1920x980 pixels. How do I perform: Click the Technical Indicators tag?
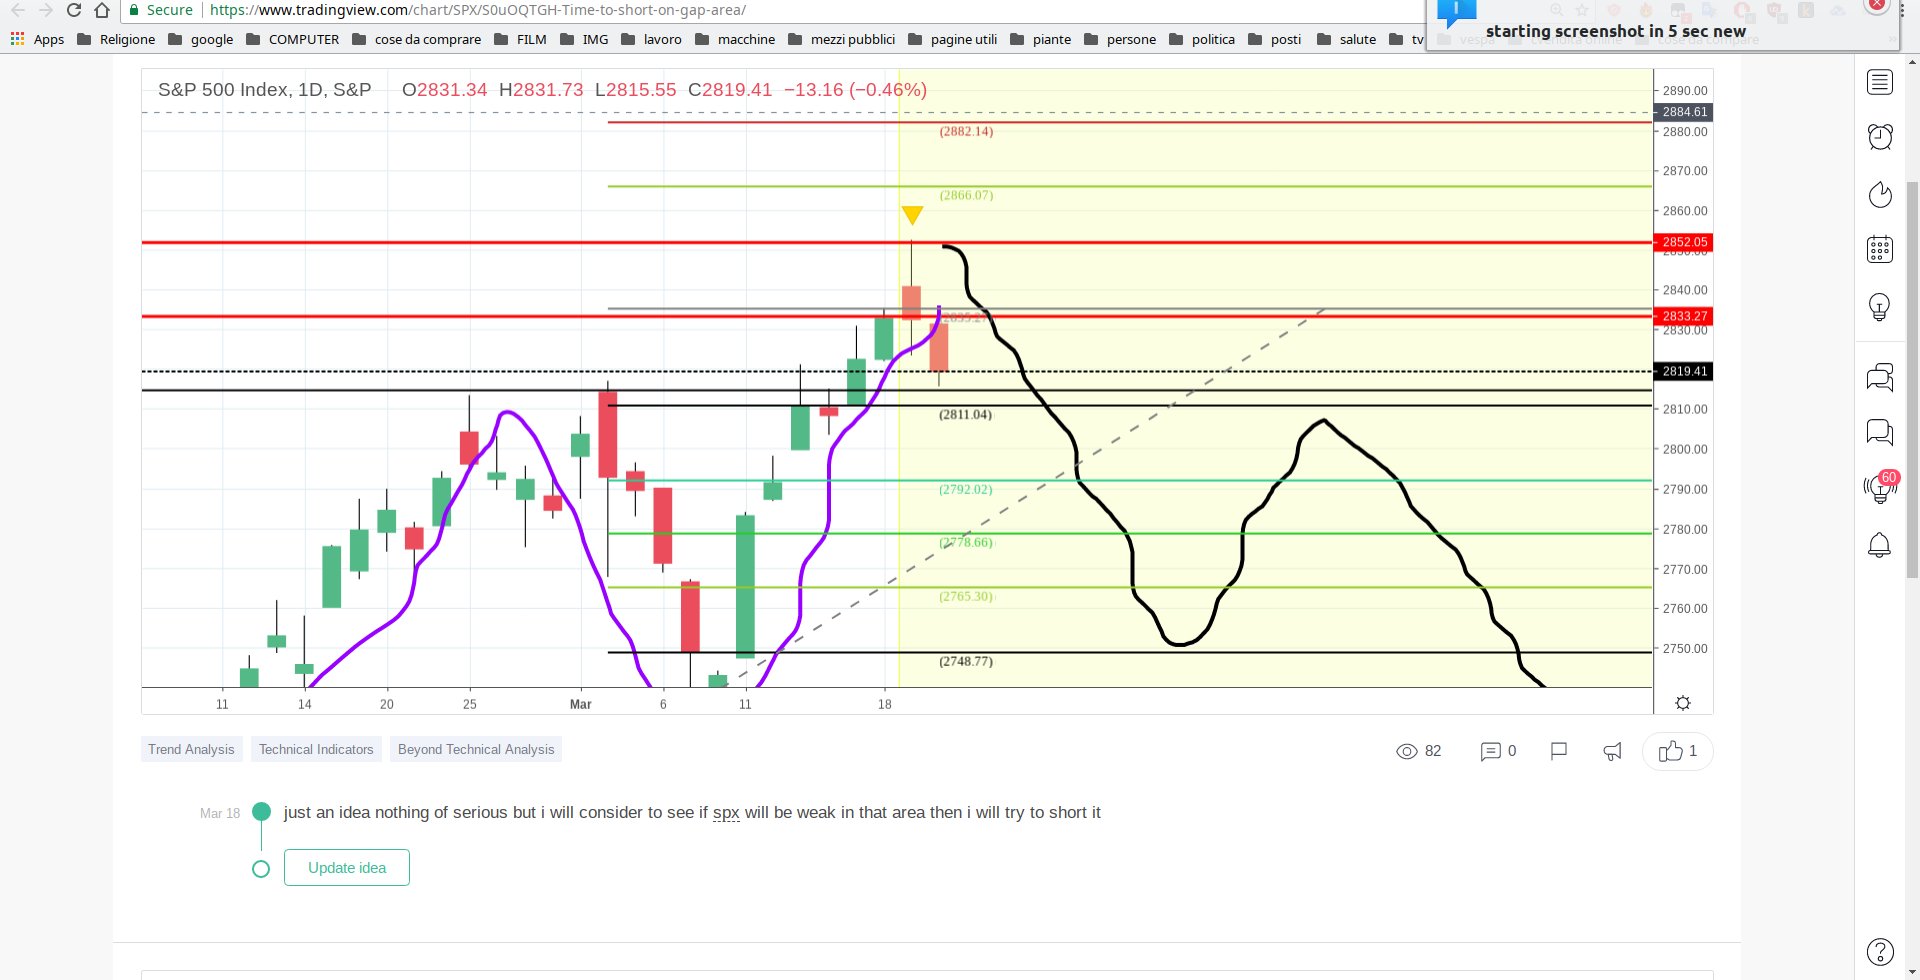click(x=316, y=749)
